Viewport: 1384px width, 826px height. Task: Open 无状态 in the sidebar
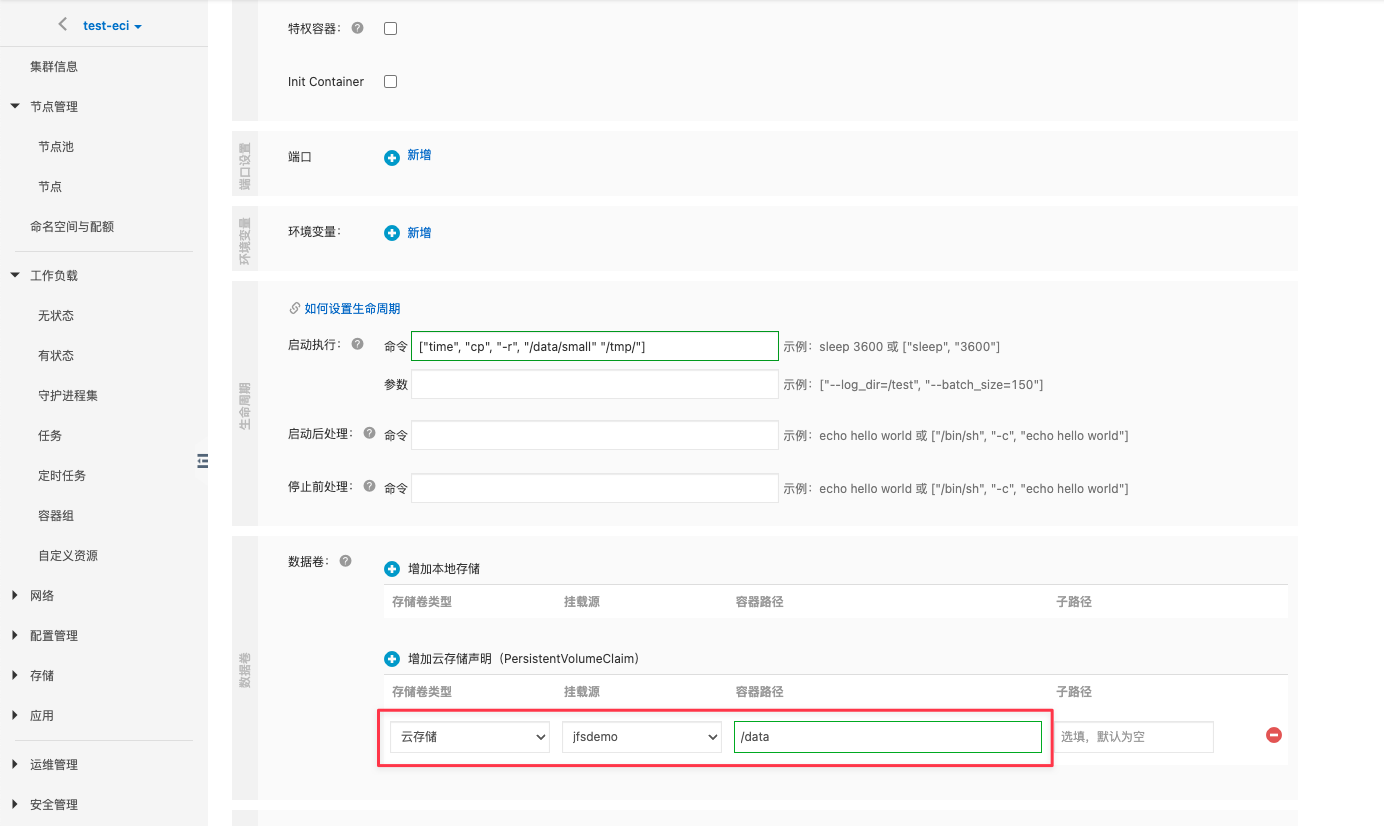click(x=56, y=316)
